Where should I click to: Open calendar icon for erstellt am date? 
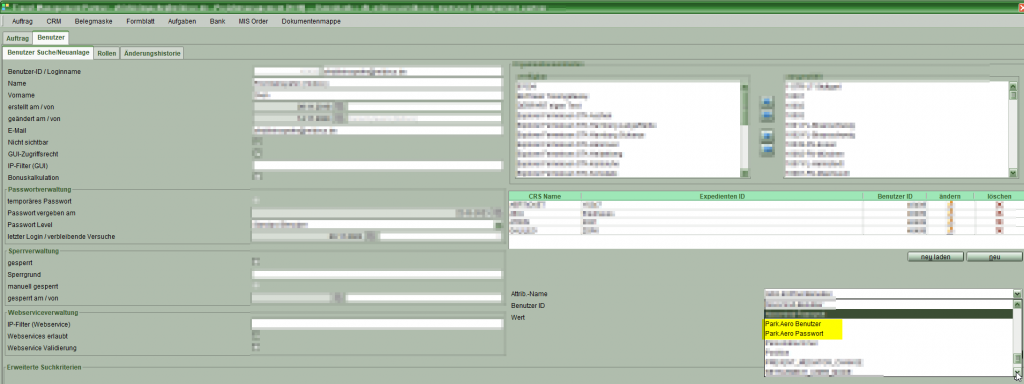click(339, 106)
